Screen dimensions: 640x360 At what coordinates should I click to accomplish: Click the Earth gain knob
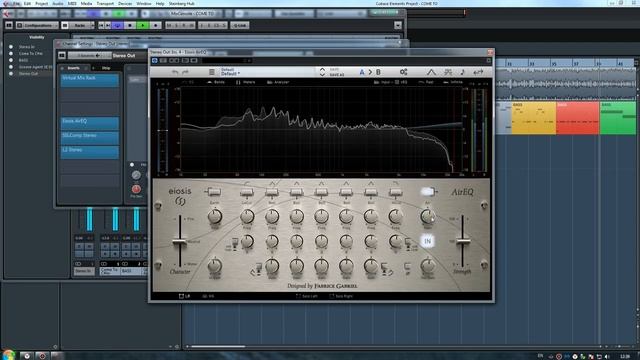(x=215, y=216)
